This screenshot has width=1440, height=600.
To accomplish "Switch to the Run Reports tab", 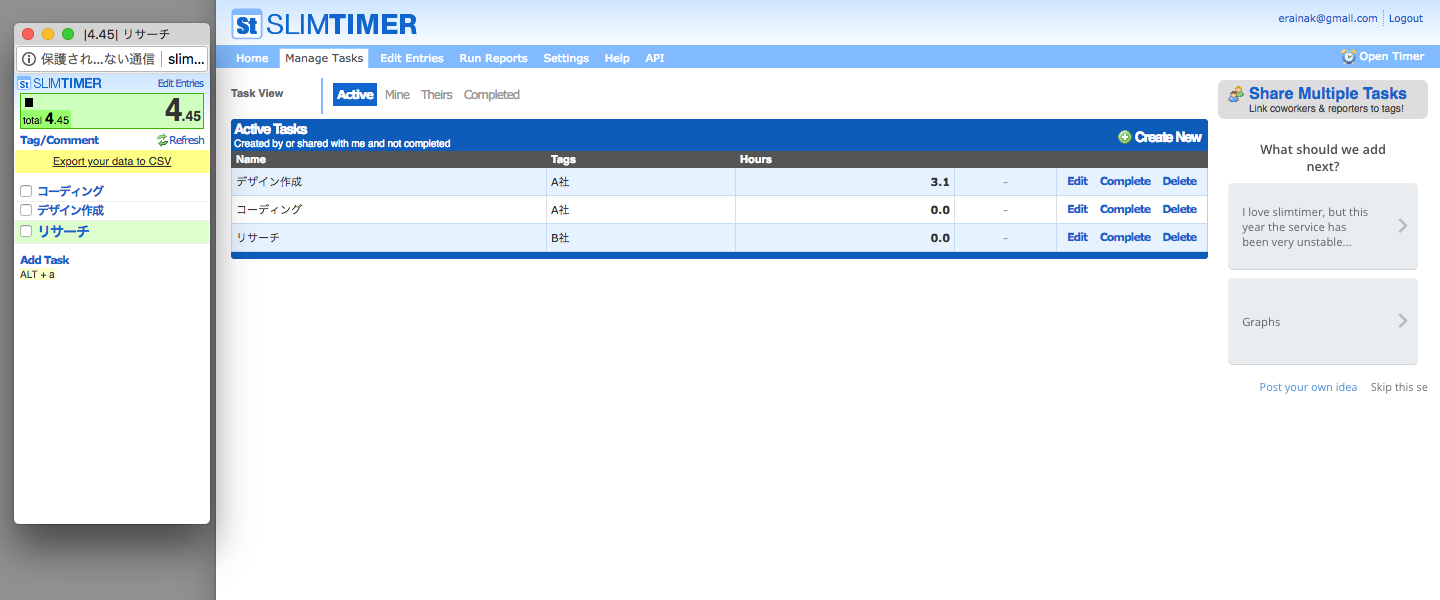I will coord(493,58).
